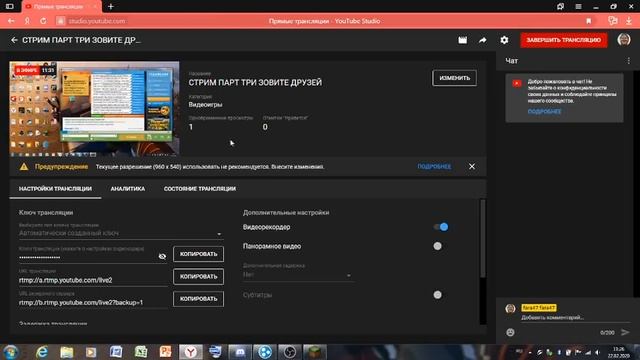The image size is (640, 360).
Task: Click the settings panel vertical scrollbar
Action: coord(483,238)
